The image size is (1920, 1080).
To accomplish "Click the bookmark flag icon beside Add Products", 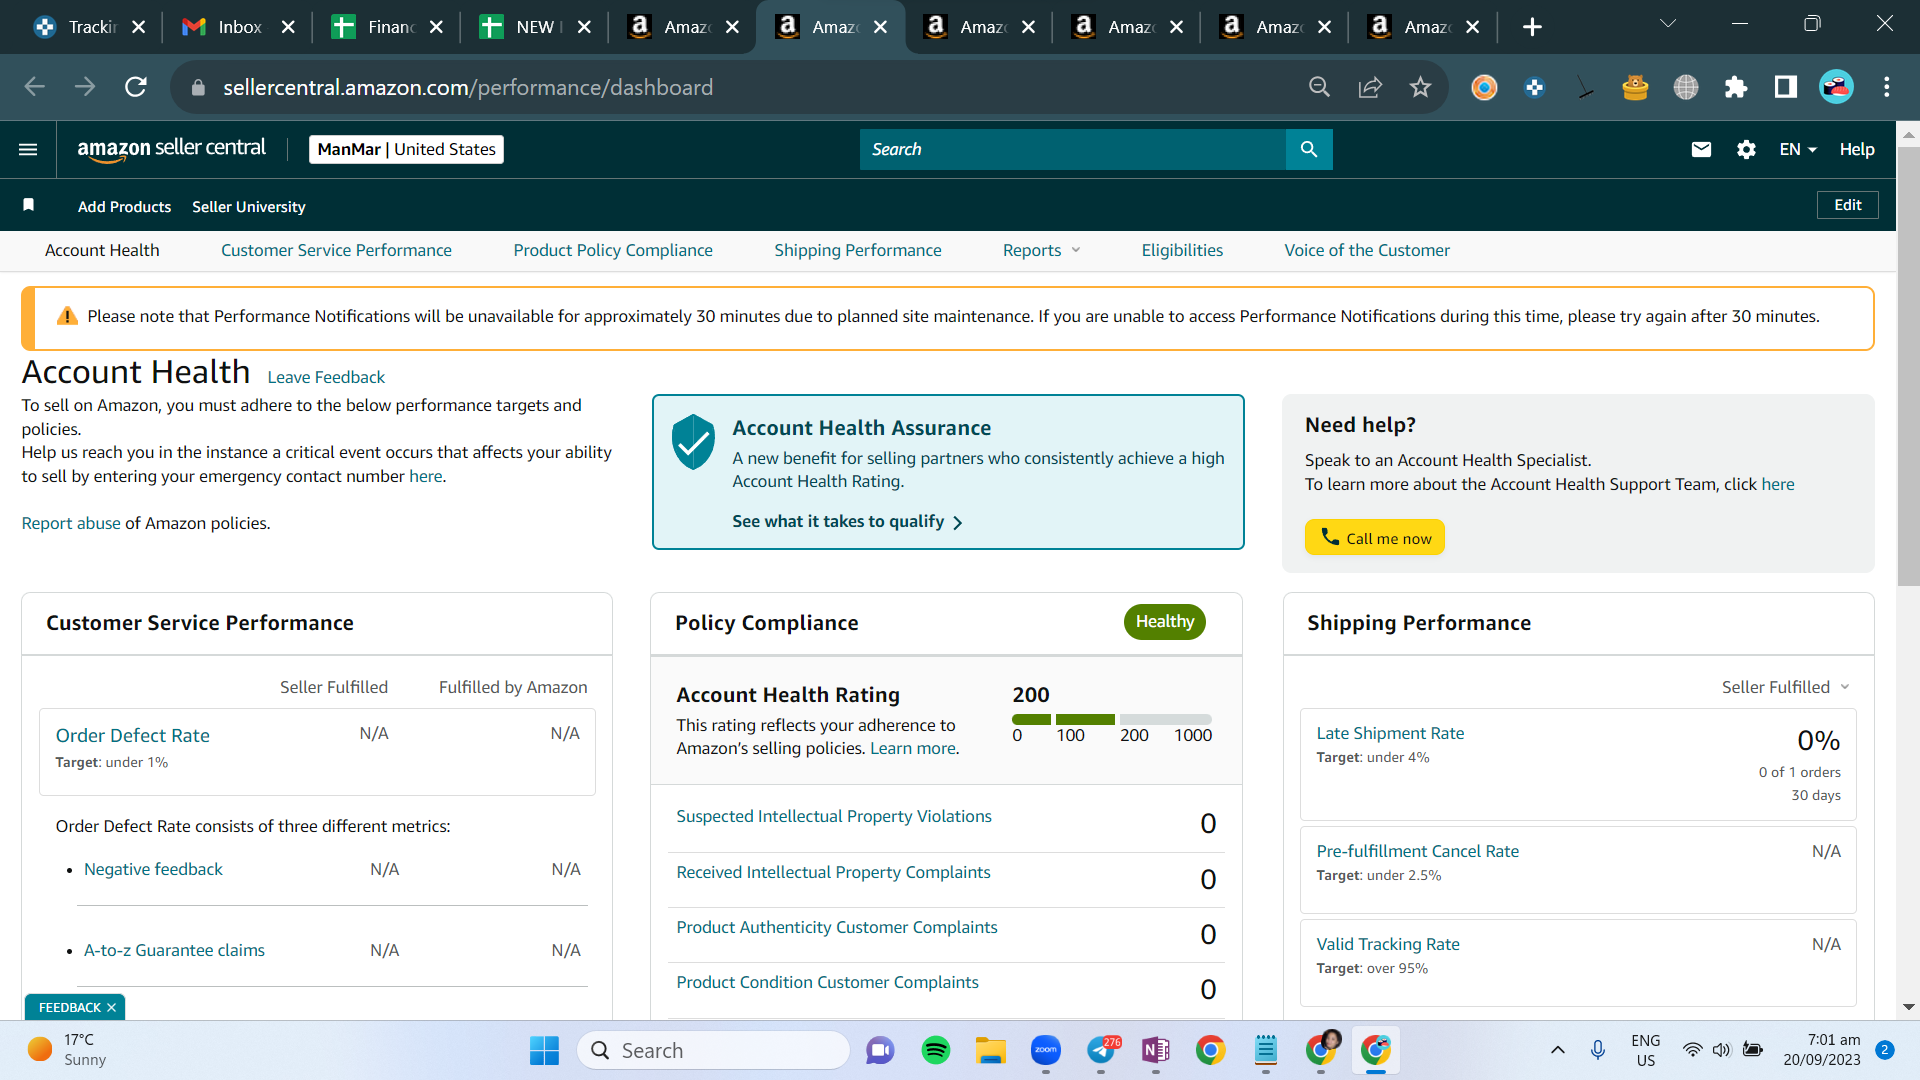I will 29,205.
